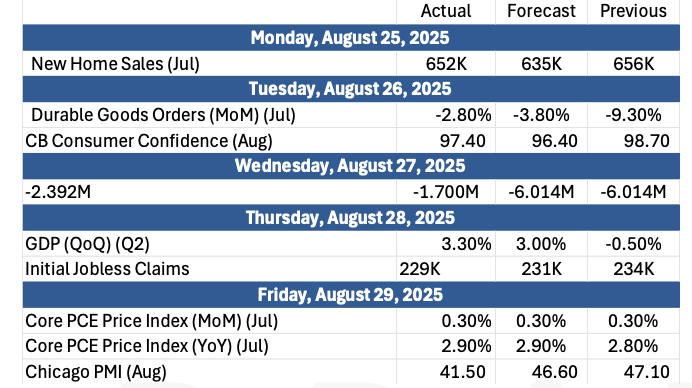Click Initial Jobless Claims actual 229K

point(446,269)
